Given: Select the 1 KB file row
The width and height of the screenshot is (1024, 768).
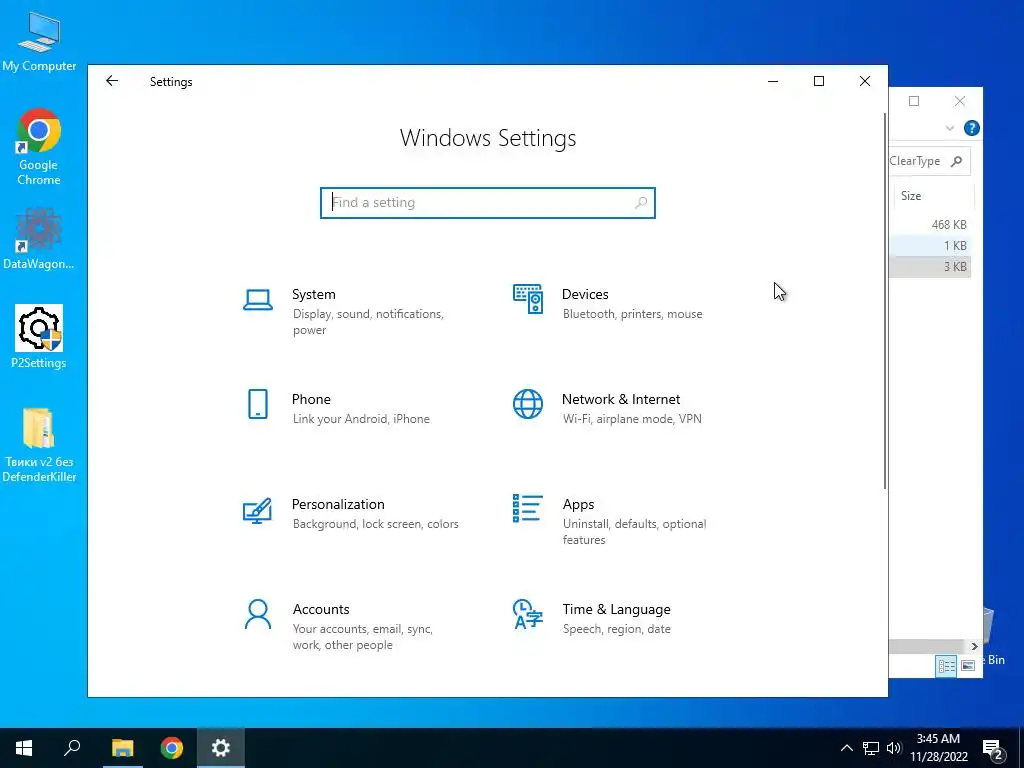Looking at the screenshot, I should [930, 246].
